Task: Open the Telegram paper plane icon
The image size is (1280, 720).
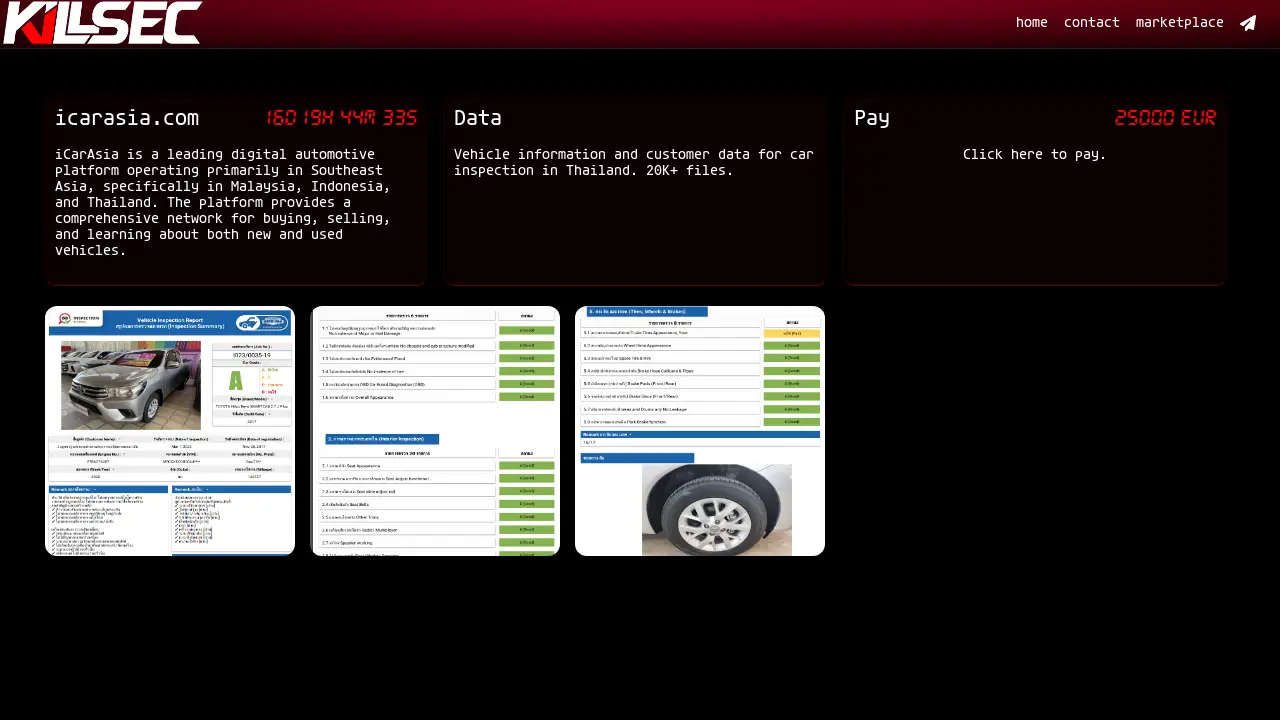Action: point(1248,23)
